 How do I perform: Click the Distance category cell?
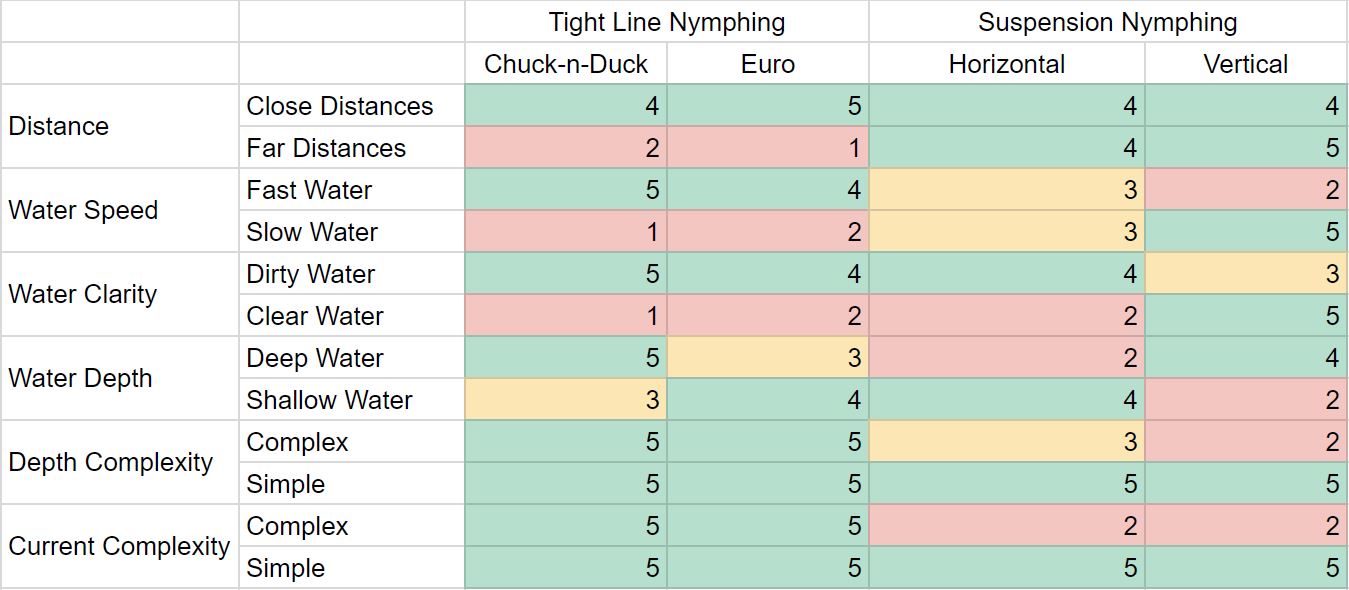click(x=120, y=127)
